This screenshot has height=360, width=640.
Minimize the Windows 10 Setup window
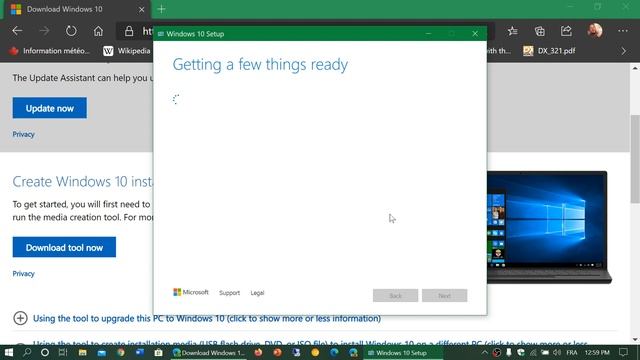428,34
